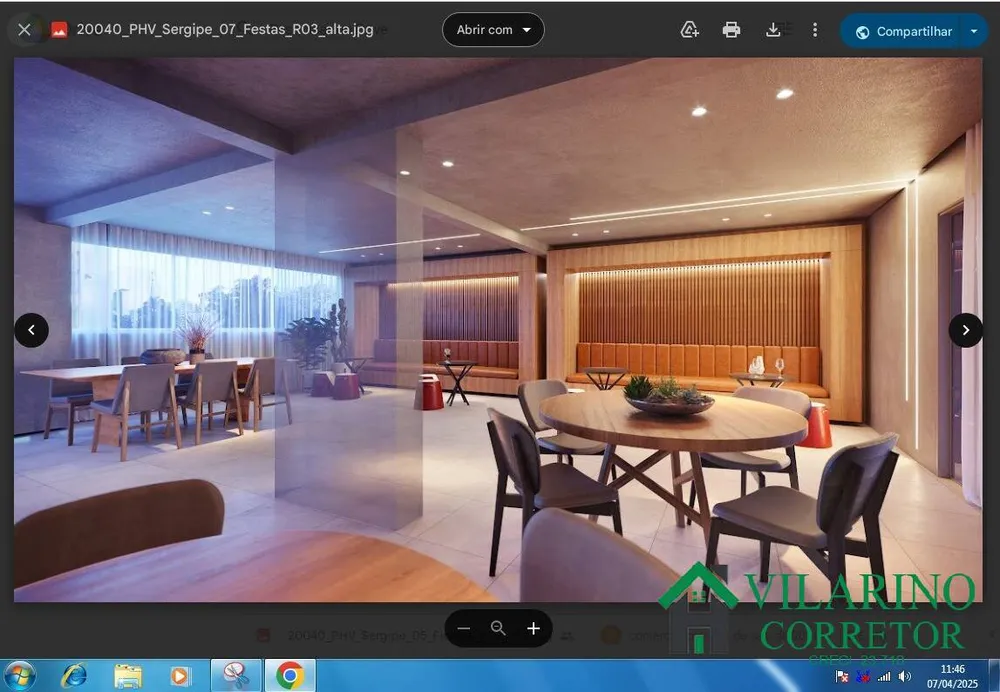Switch to Google Chrome on the taskbar

coord(290,676)
